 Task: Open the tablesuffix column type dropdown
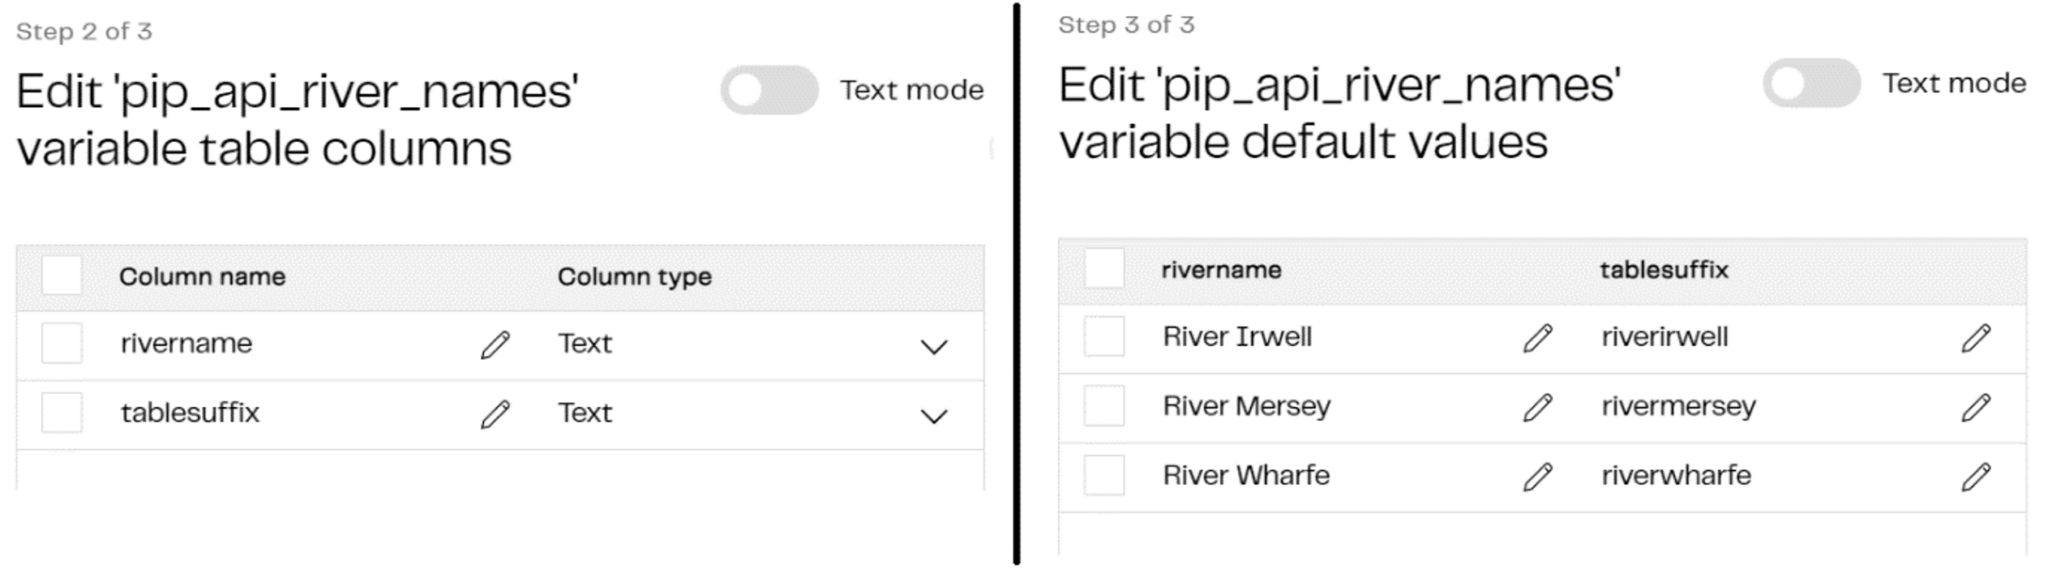click(x=932, y=417)
